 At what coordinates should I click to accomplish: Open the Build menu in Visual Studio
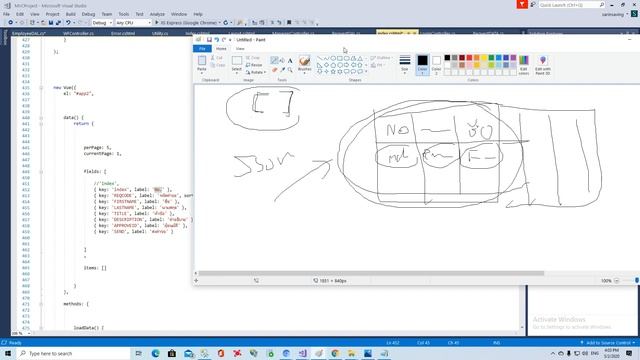(x=70, y=14)
